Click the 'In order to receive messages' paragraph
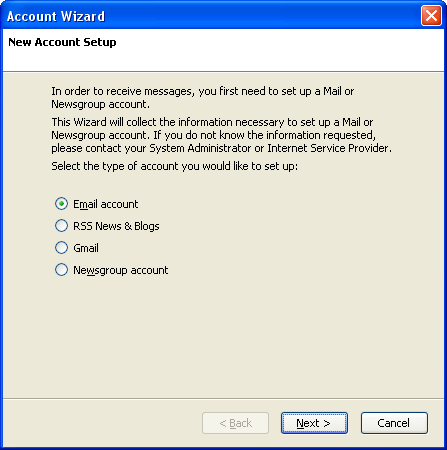Viewport: 447px width, 450px height. (x=203, y=97)
